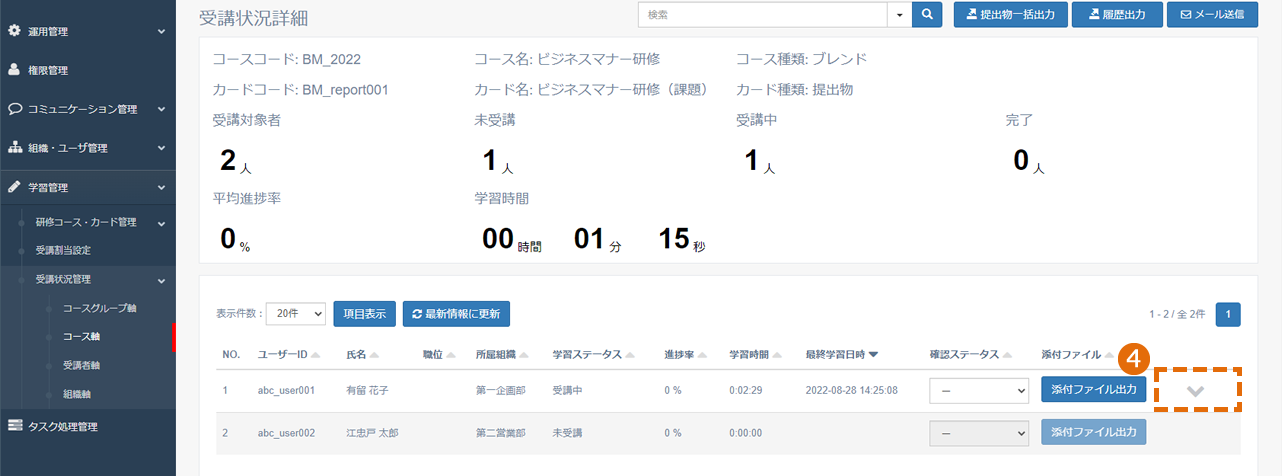Click the 履歴出力 button

(x=1118, y=15)
